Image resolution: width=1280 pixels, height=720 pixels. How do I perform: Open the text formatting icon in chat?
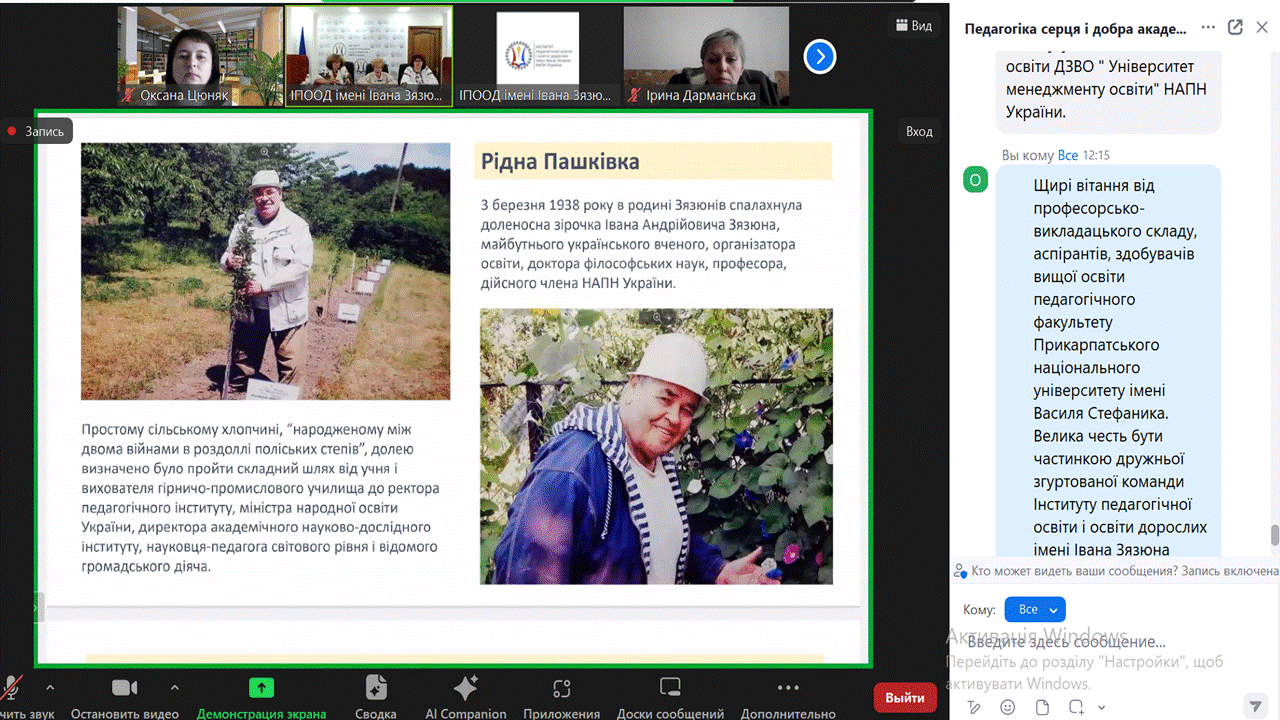click(974, 707)
